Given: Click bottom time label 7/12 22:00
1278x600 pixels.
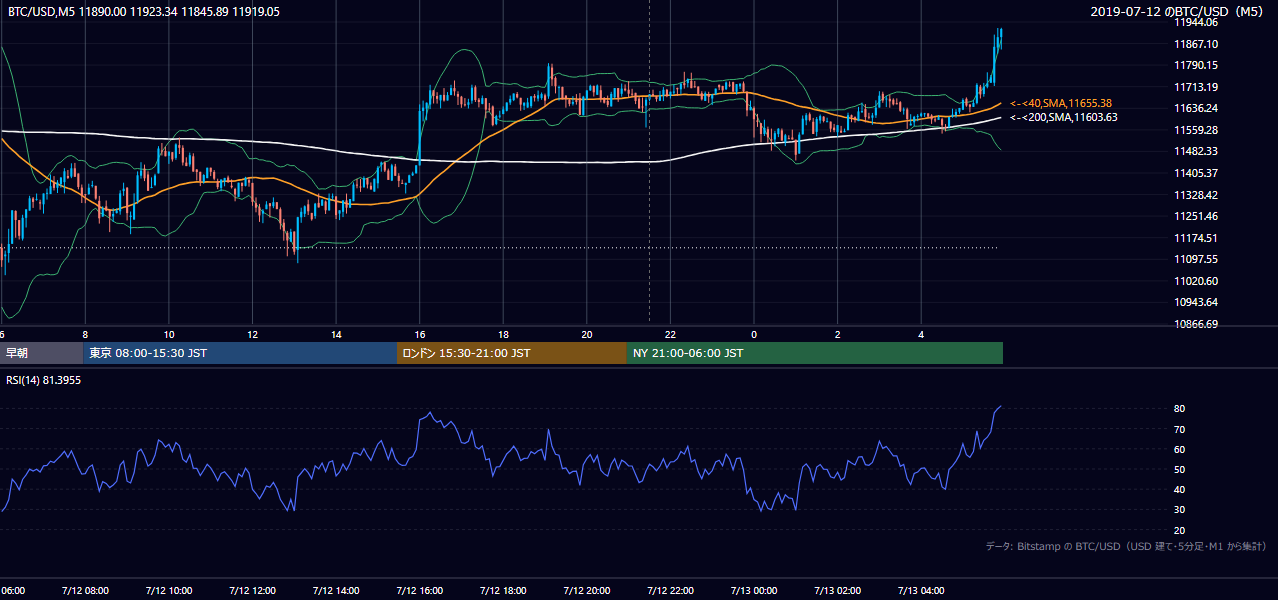Looking at the screenshot, I should [x=670, y=591].
